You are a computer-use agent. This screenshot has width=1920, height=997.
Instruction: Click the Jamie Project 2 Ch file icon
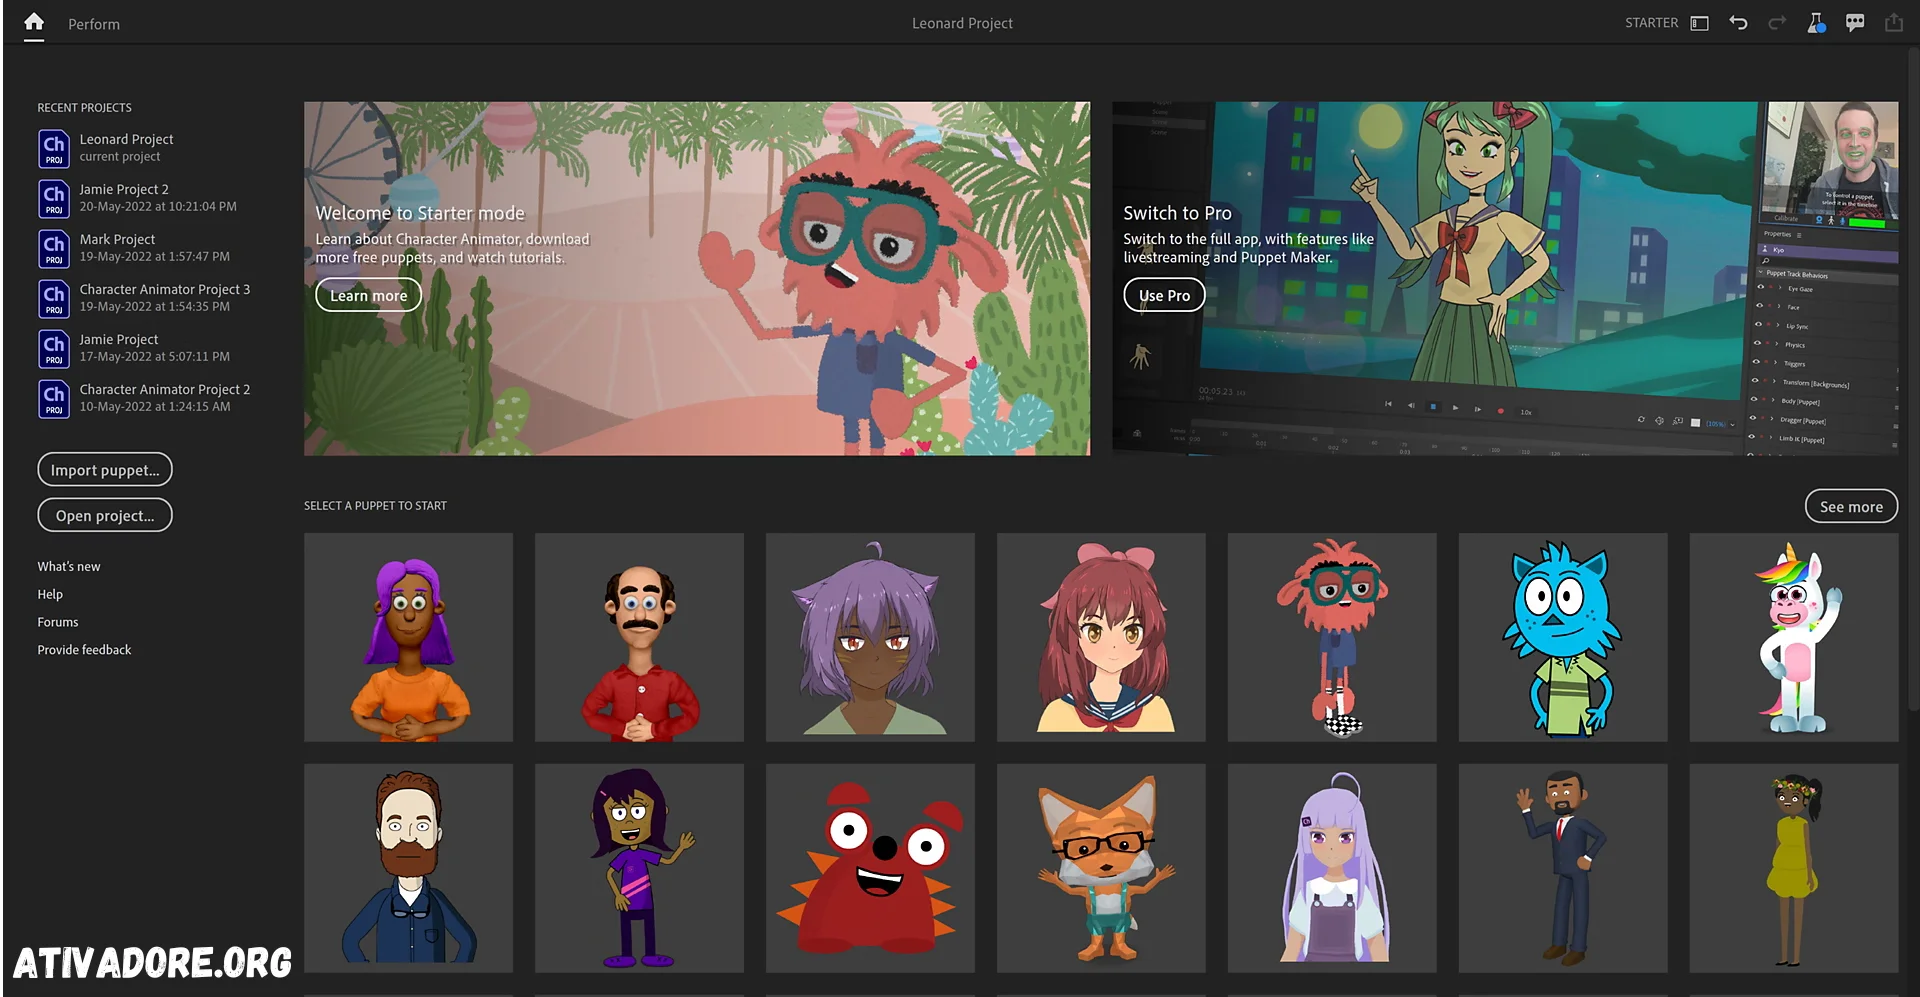point(54,199)
